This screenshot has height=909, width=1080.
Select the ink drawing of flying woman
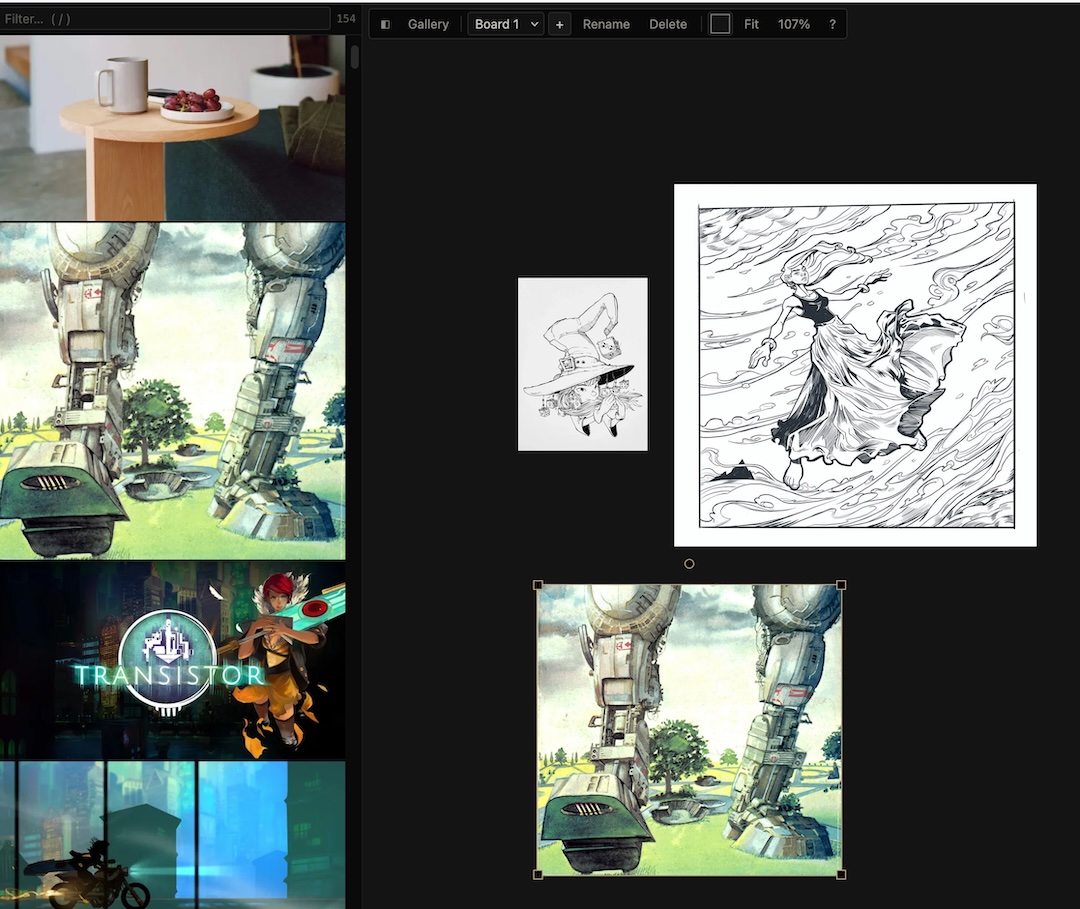(x=855, y=365)
